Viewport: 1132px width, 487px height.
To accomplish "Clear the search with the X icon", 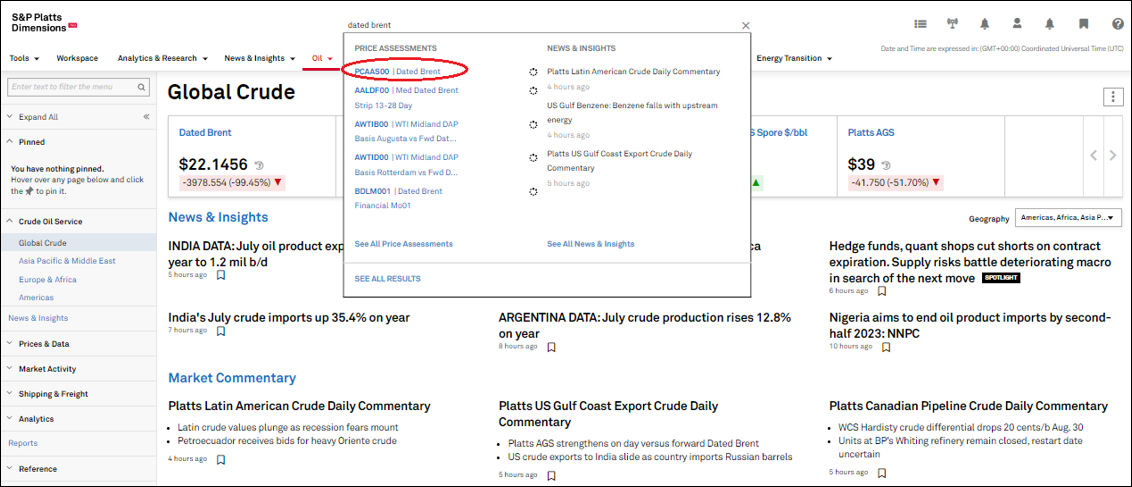I will (746, 25).
